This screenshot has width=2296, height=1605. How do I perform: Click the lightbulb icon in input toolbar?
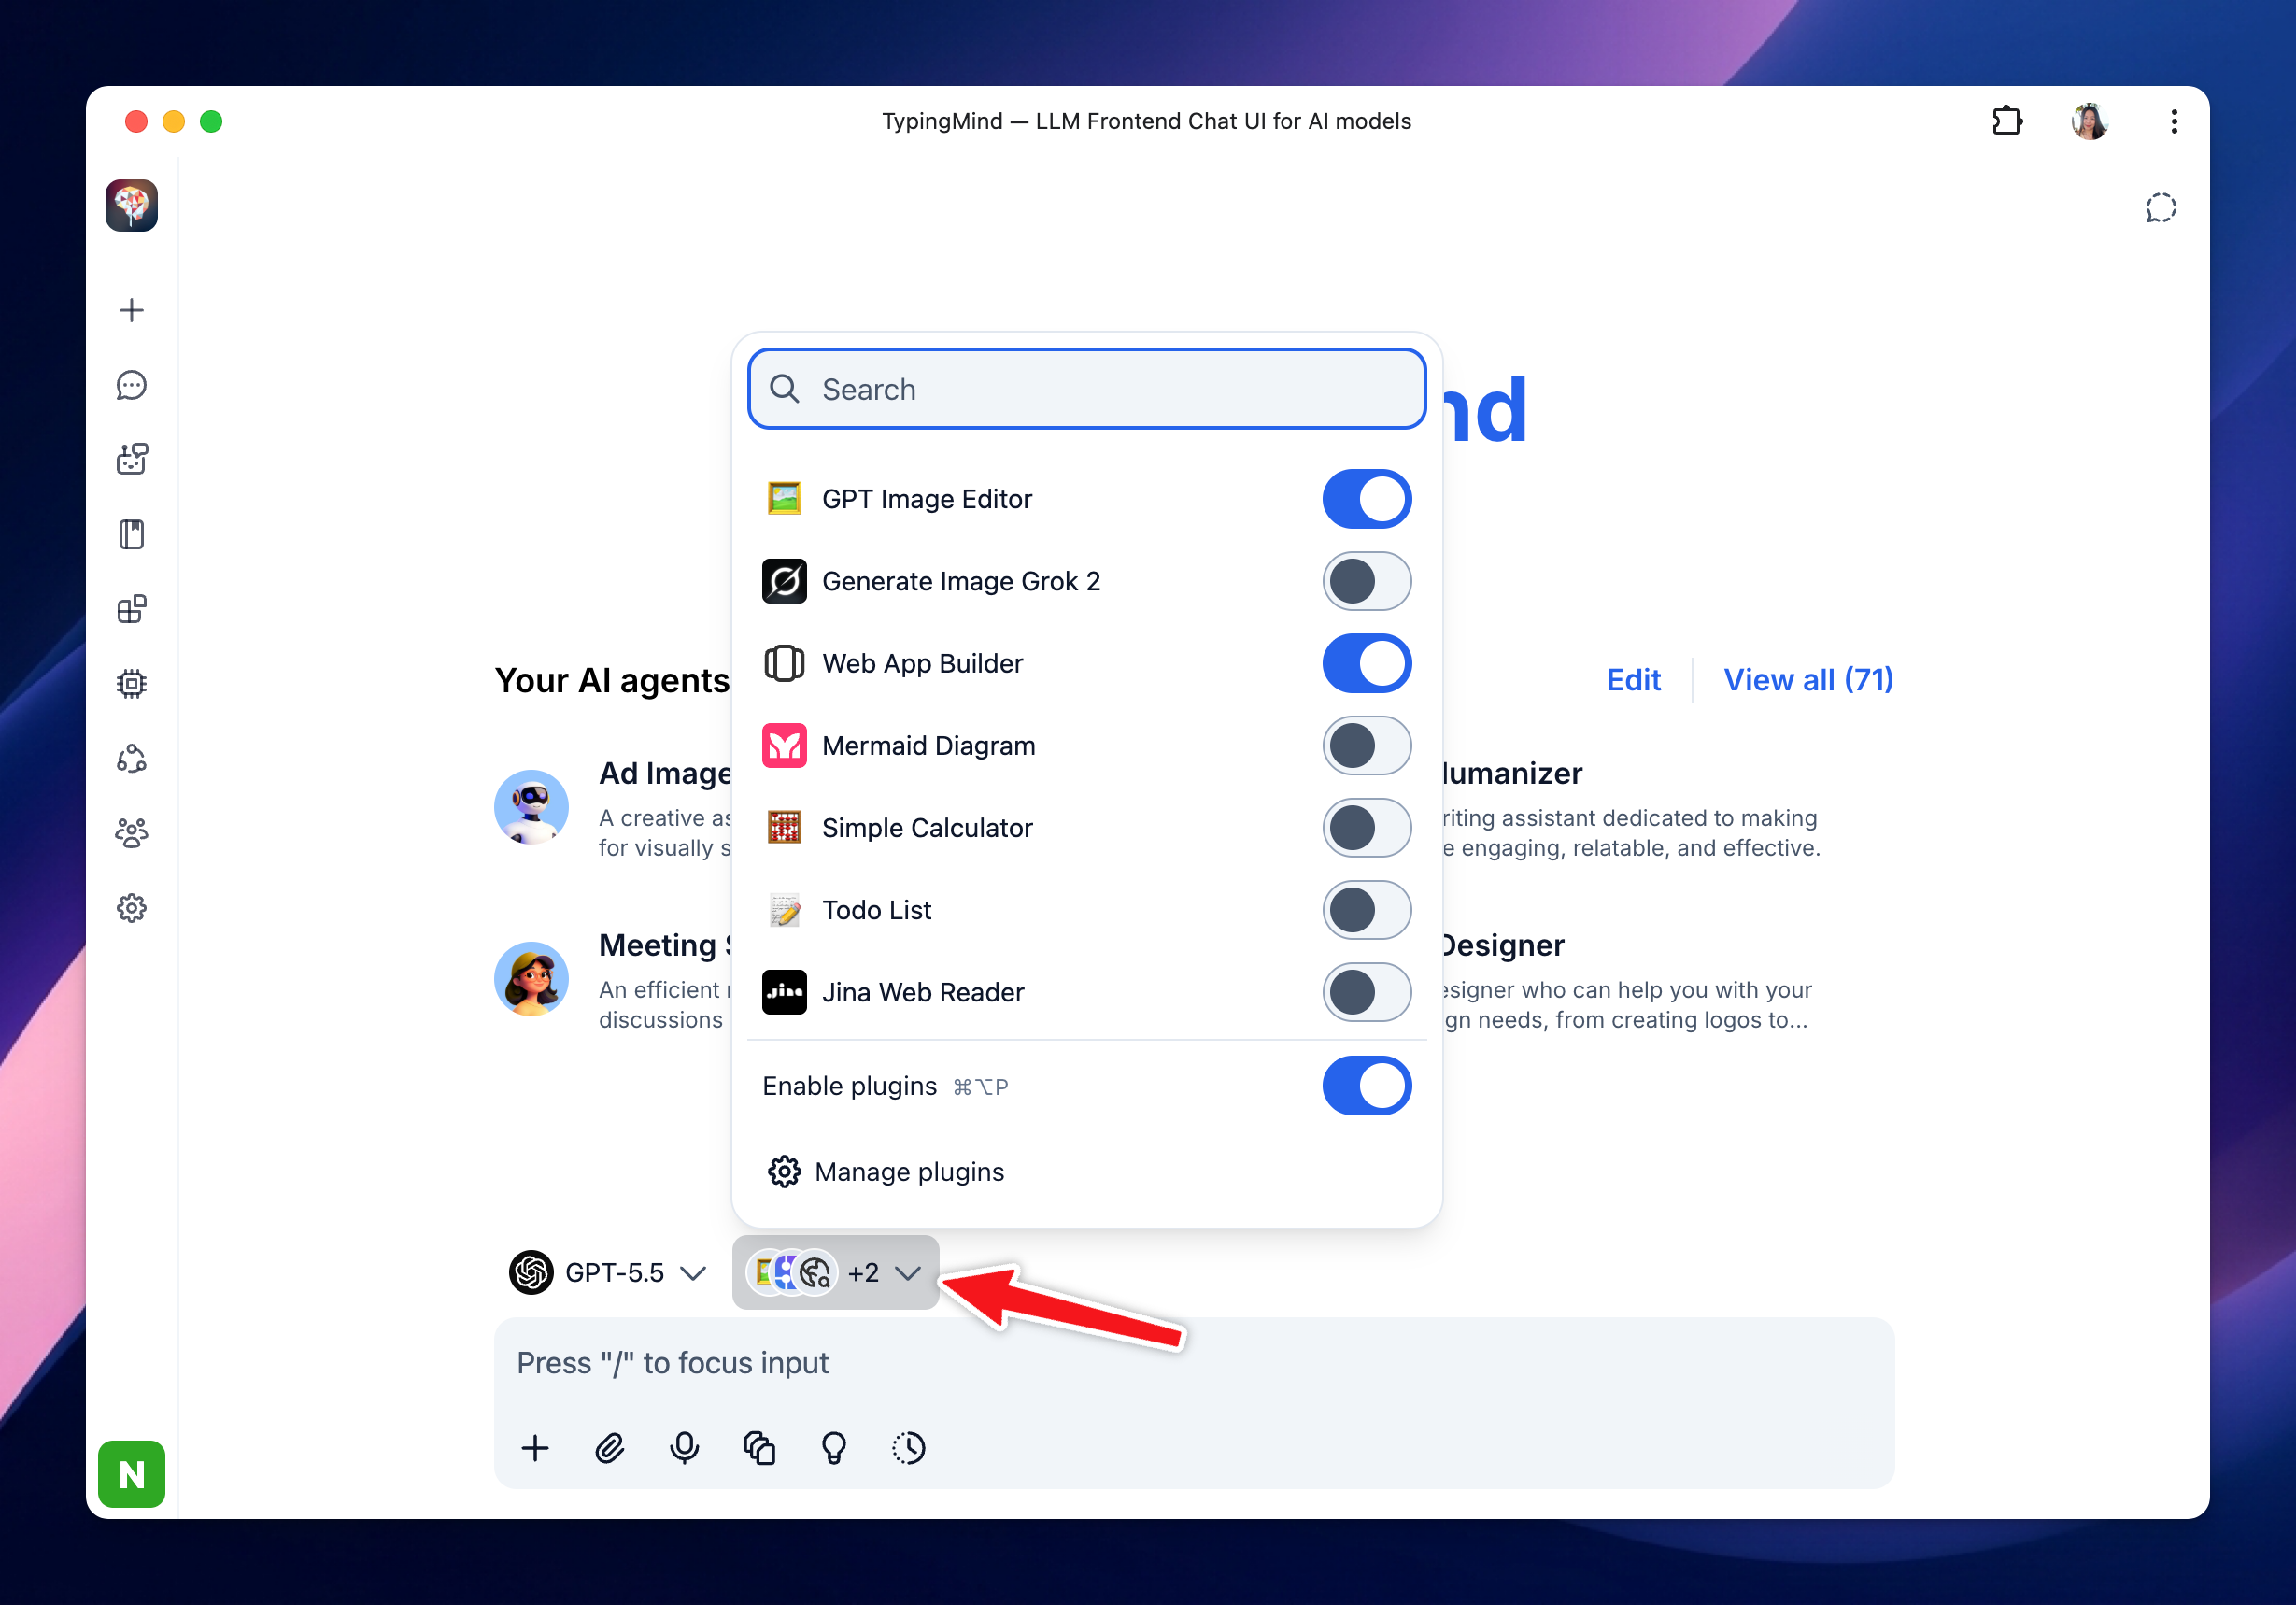834,1448
